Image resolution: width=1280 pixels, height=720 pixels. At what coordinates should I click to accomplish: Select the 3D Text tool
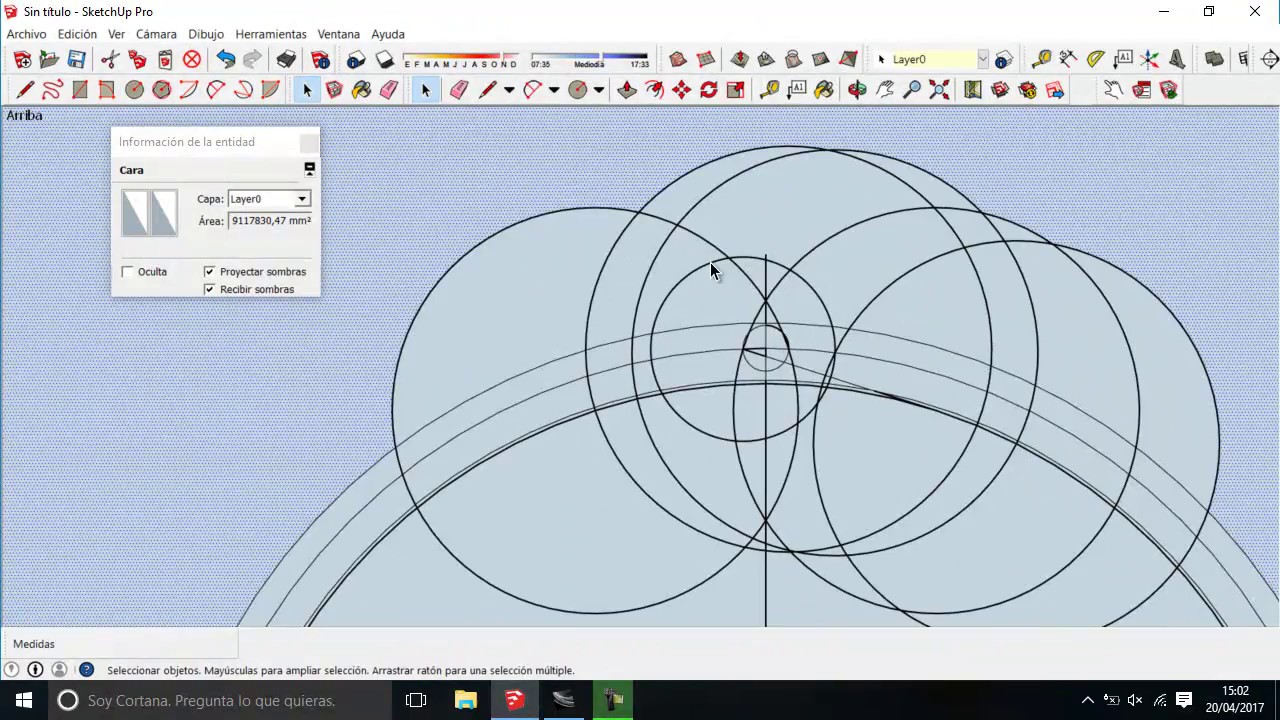click(1177, 60)
